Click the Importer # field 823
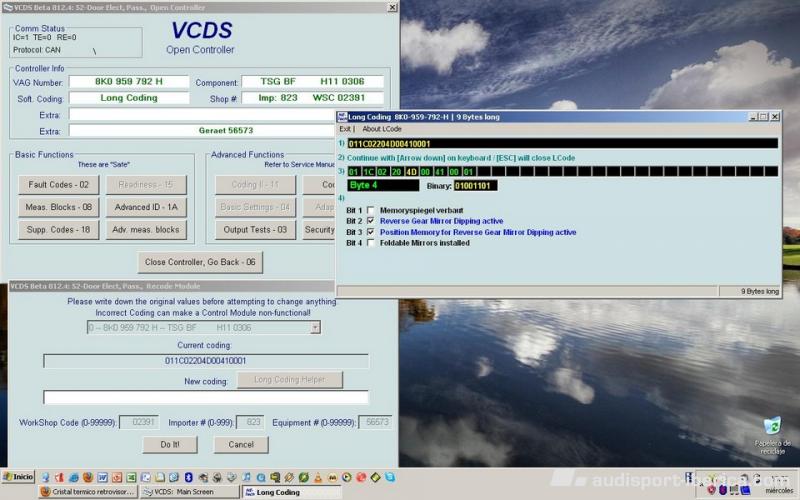This screenshot has width=800, height=500. (x=250, y=422)
